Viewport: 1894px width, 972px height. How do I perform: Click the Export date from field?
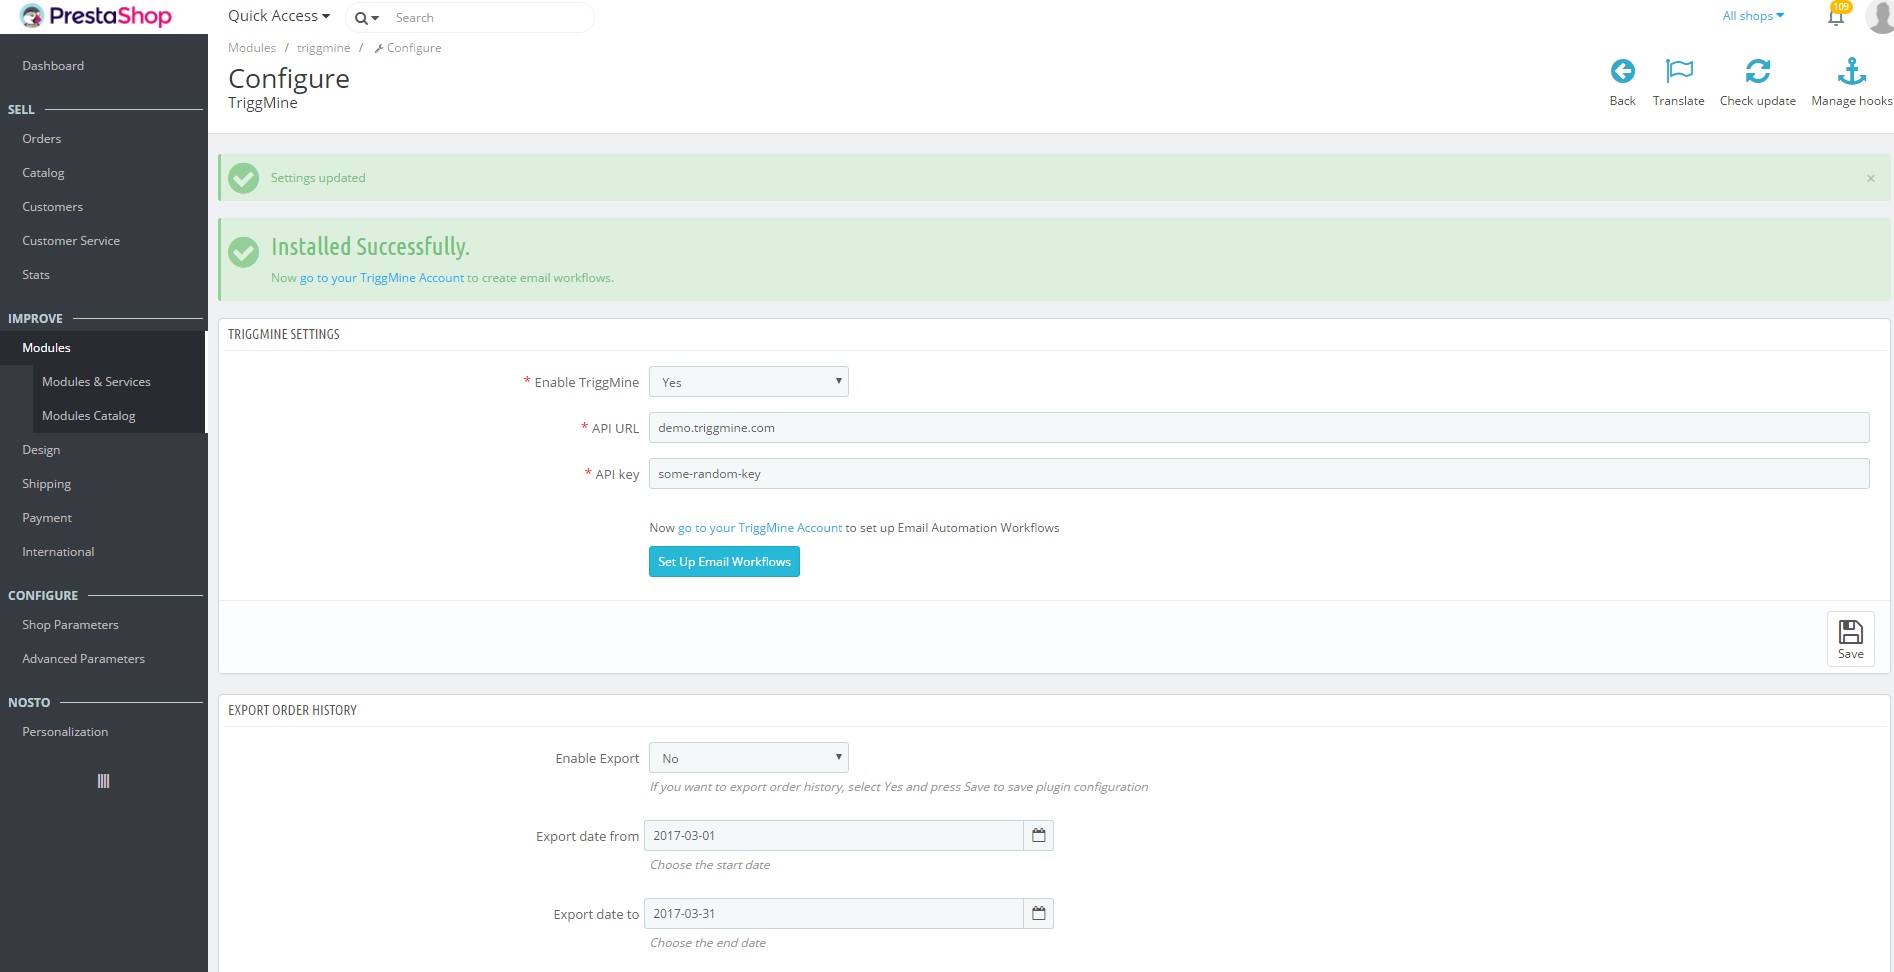(x=834, y=835)
